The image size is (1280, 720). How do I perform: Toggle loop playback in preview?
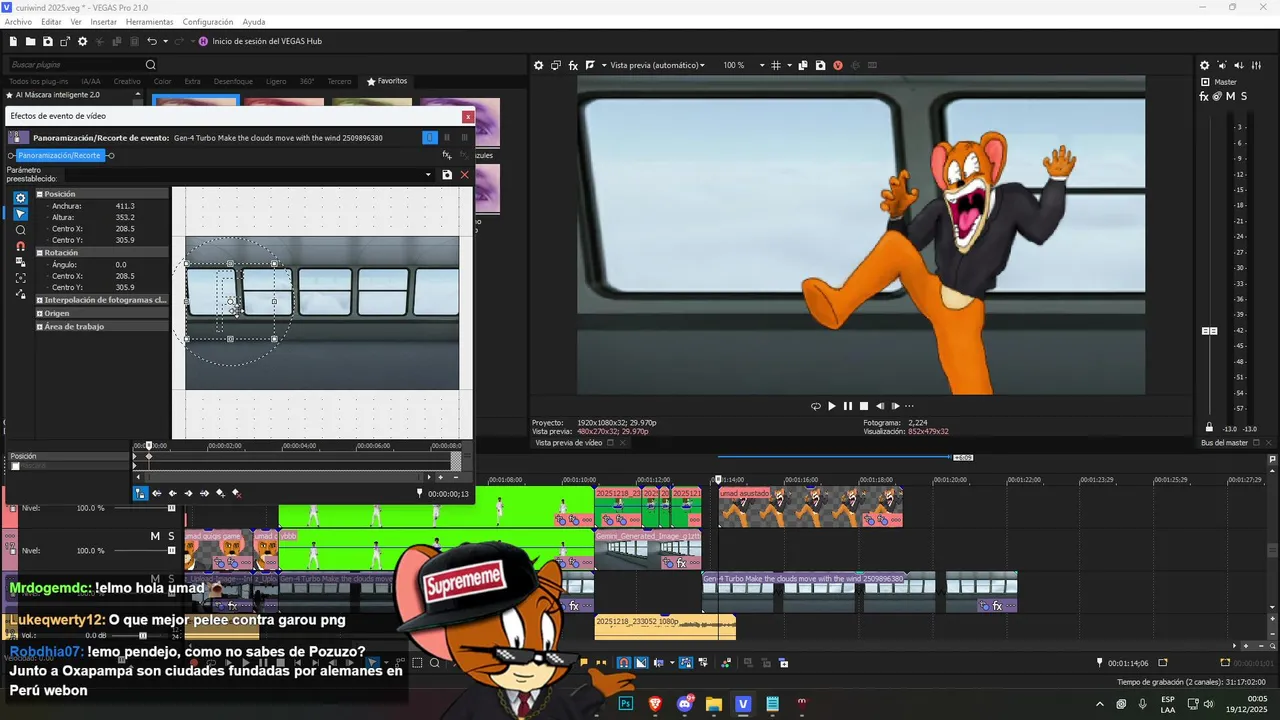815,406
